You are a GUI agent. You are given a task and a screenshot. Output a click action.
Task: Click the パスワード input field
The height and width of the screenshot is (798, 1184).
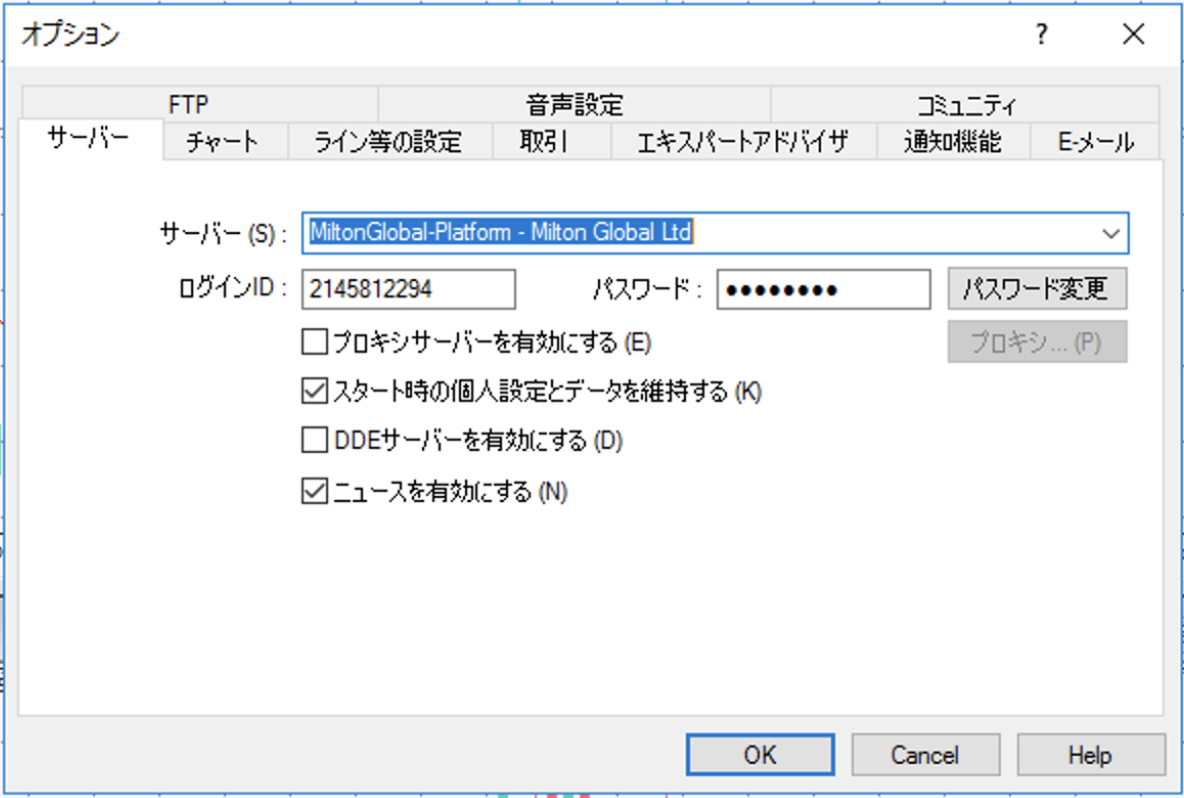click(823, 289)
